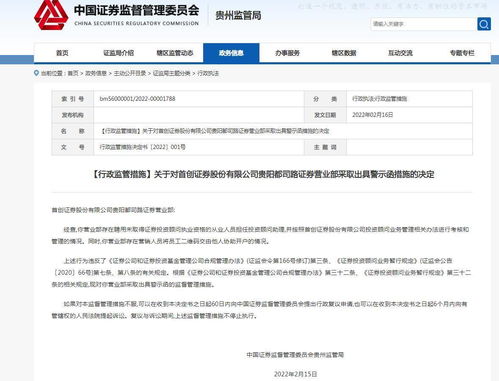Focus the keyword search input field
This screenshot has width=499, height=381.
[x=423, y=24]
